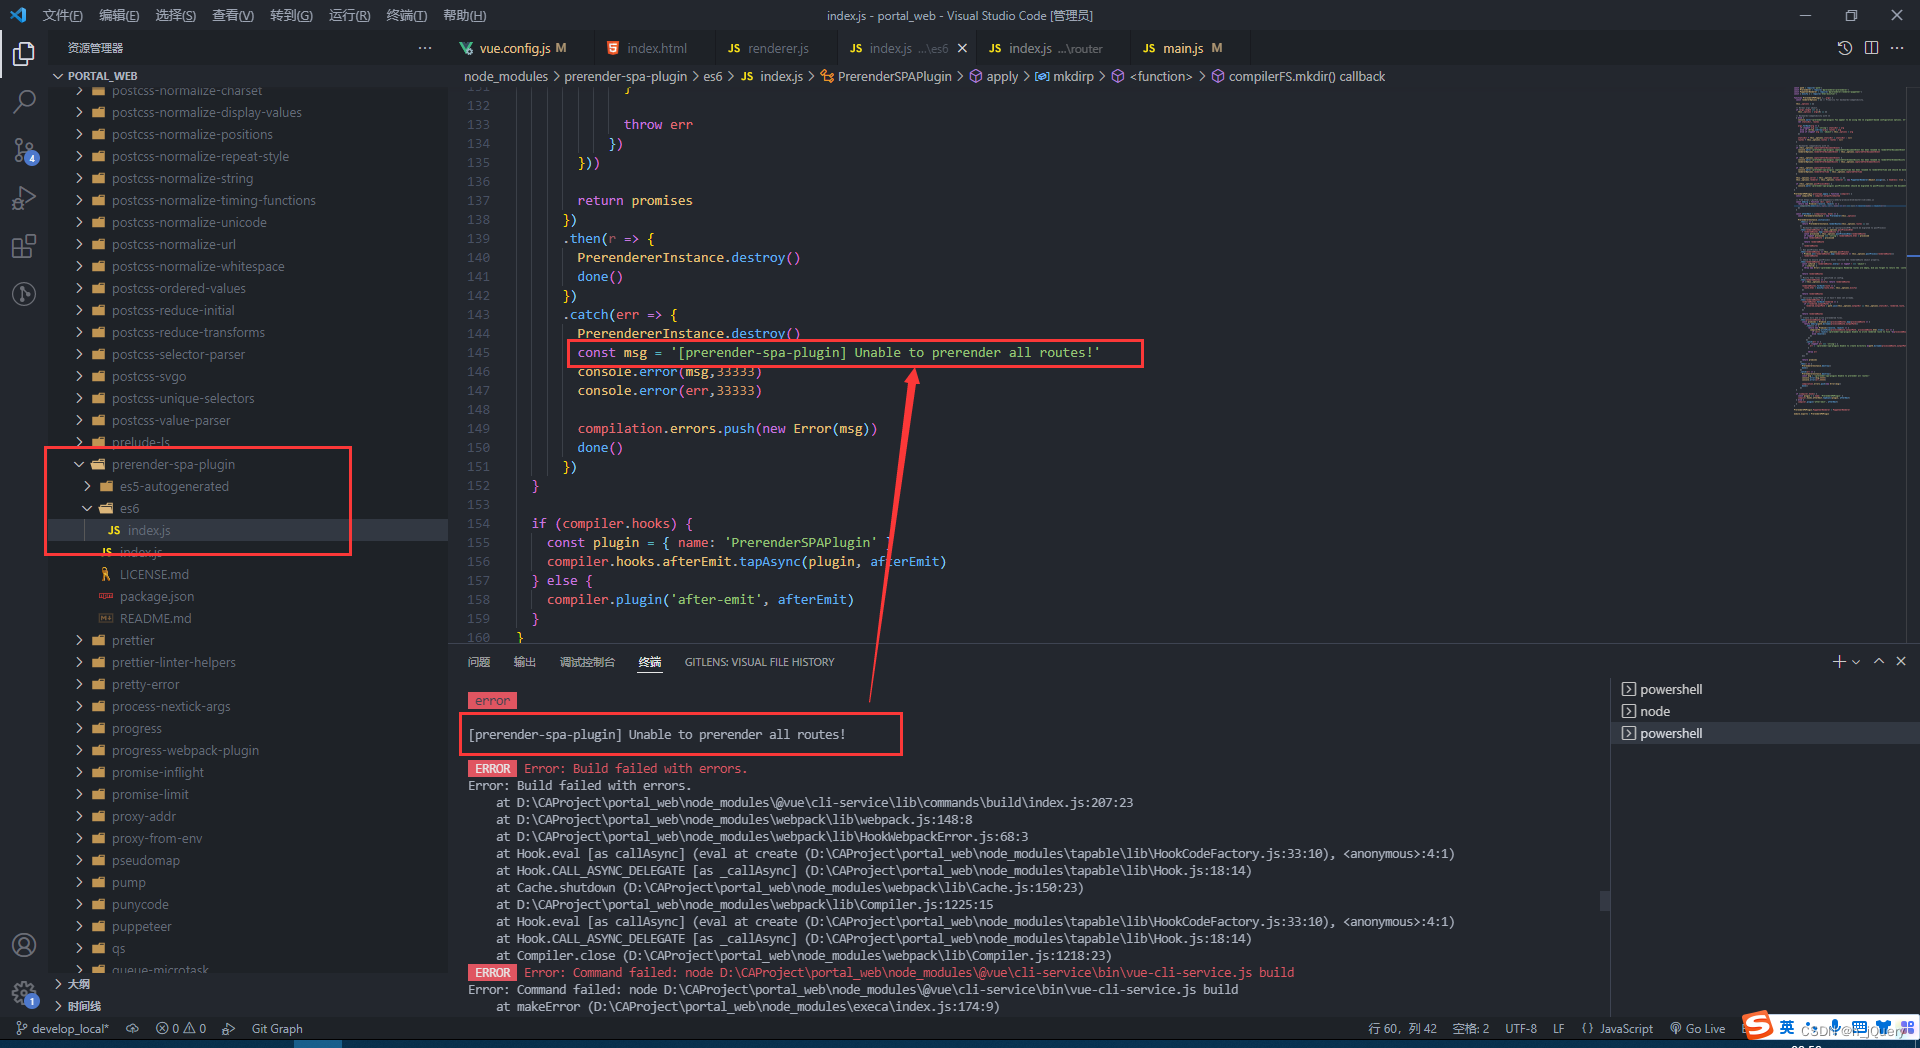Viewport: 1920px width, 1048px height.
Task: Change file encoding UTF-8
Action: [1521, 1028]
